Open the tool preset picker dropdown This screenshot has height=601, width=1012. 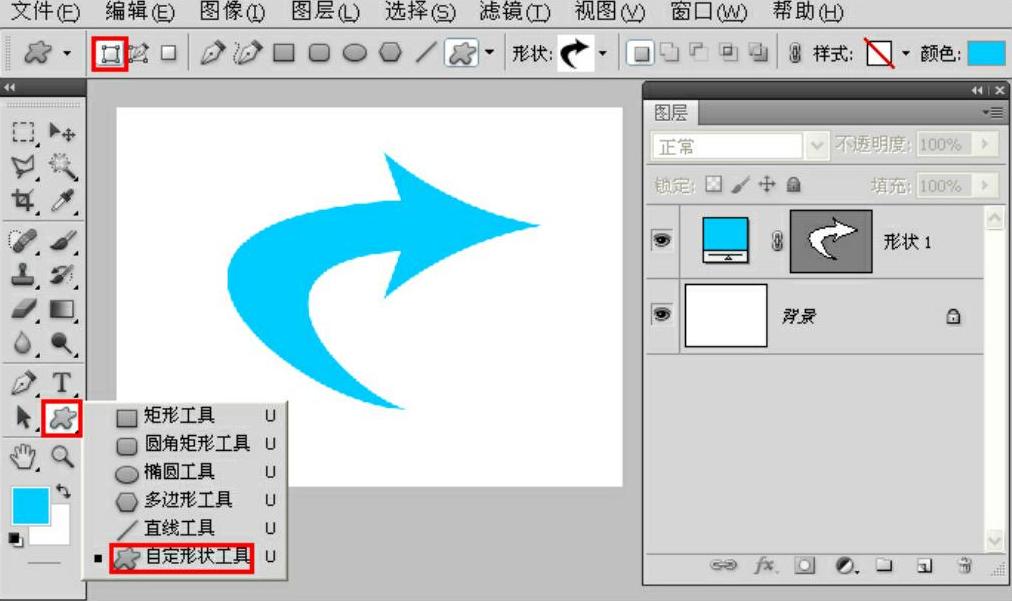[66, 53]
